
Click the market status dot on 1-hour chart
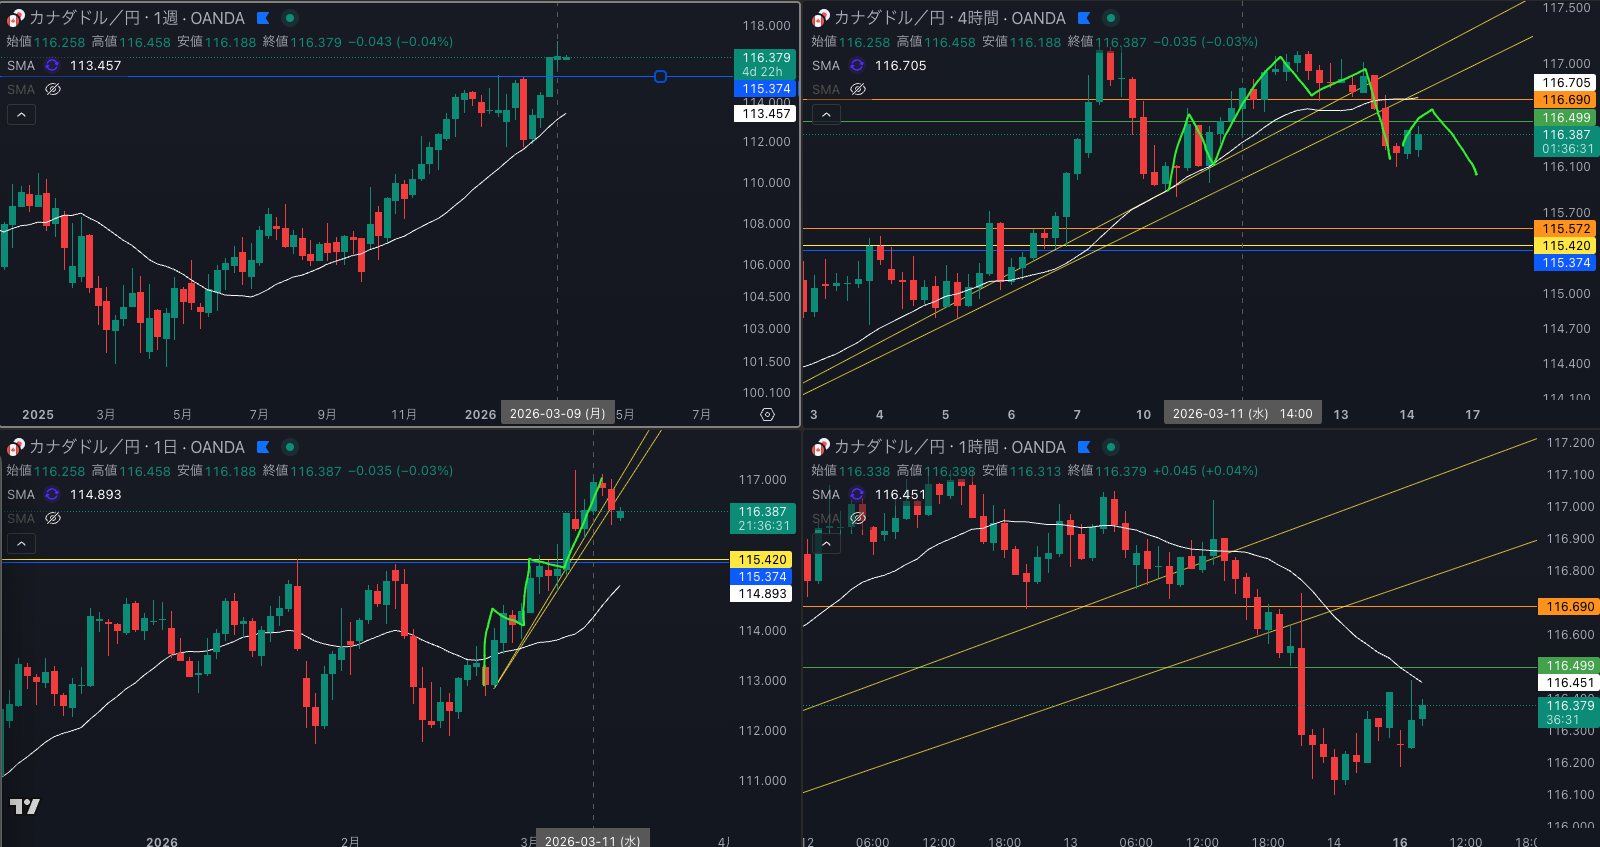tap(1111, 447)
